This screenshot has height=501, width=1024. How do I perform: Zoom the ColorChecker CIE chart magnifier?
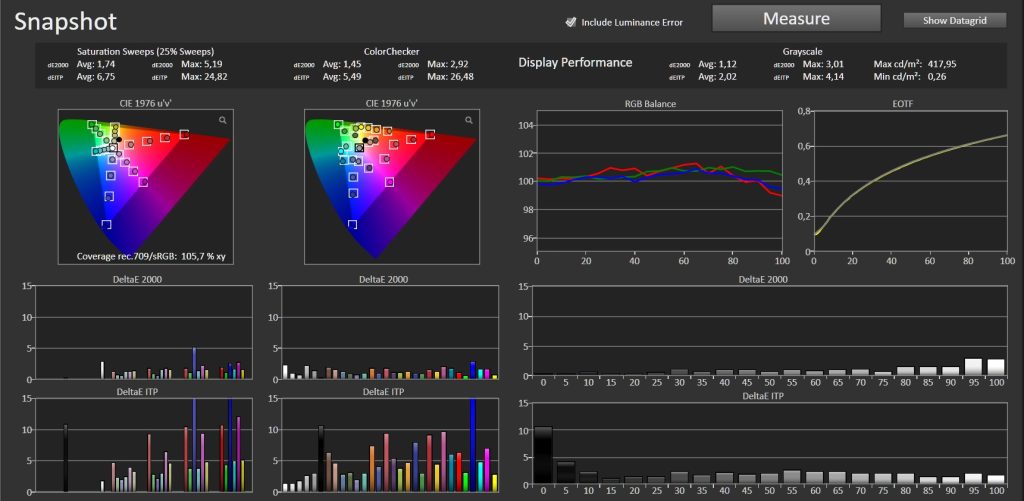(x=469, y=120)
